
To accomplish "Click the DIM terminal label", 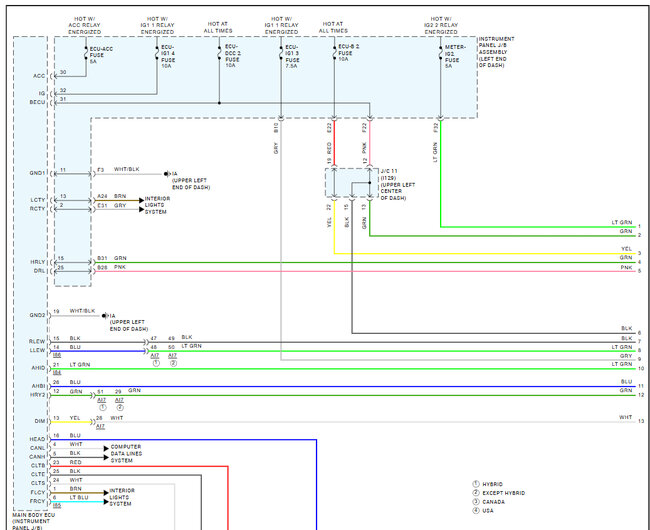I will [x=40, y=421].
